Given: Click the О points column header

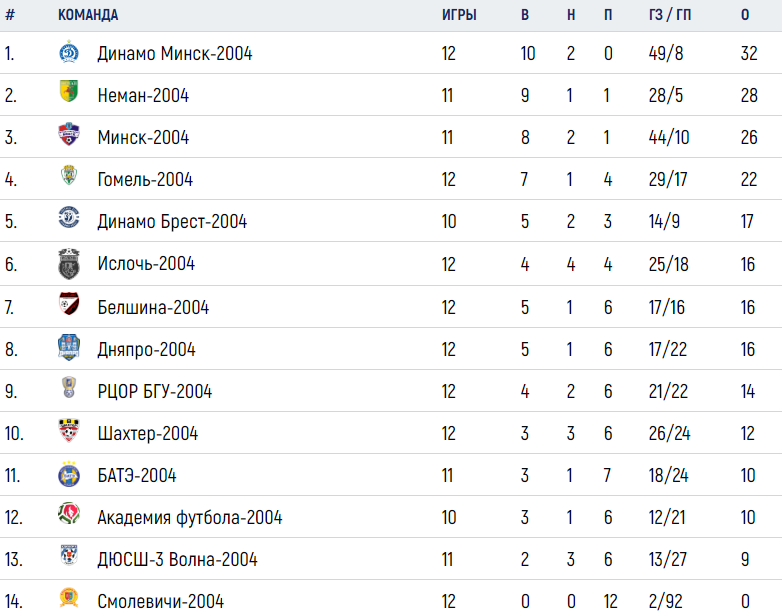Looking at the screenshot, I should (745, 15).
